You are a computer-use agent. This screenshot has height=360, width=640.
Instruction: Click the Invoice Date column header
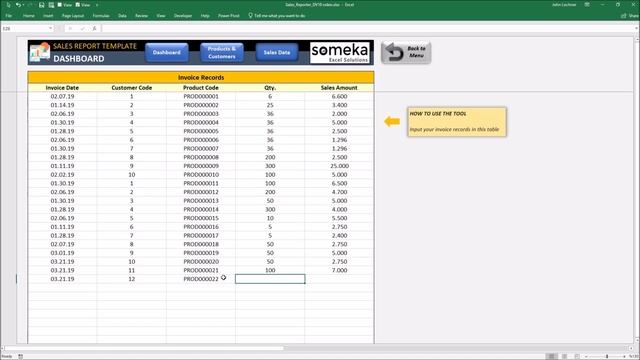(x=62, y=88)
